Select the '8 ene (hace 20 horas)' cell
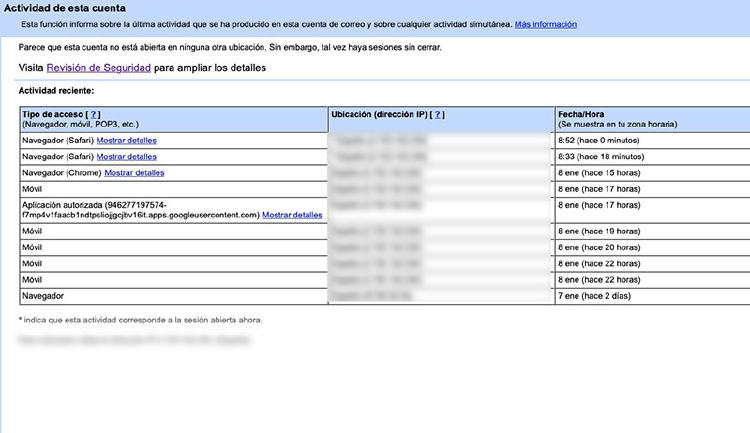The image size is (750, 433). [600, 247]
